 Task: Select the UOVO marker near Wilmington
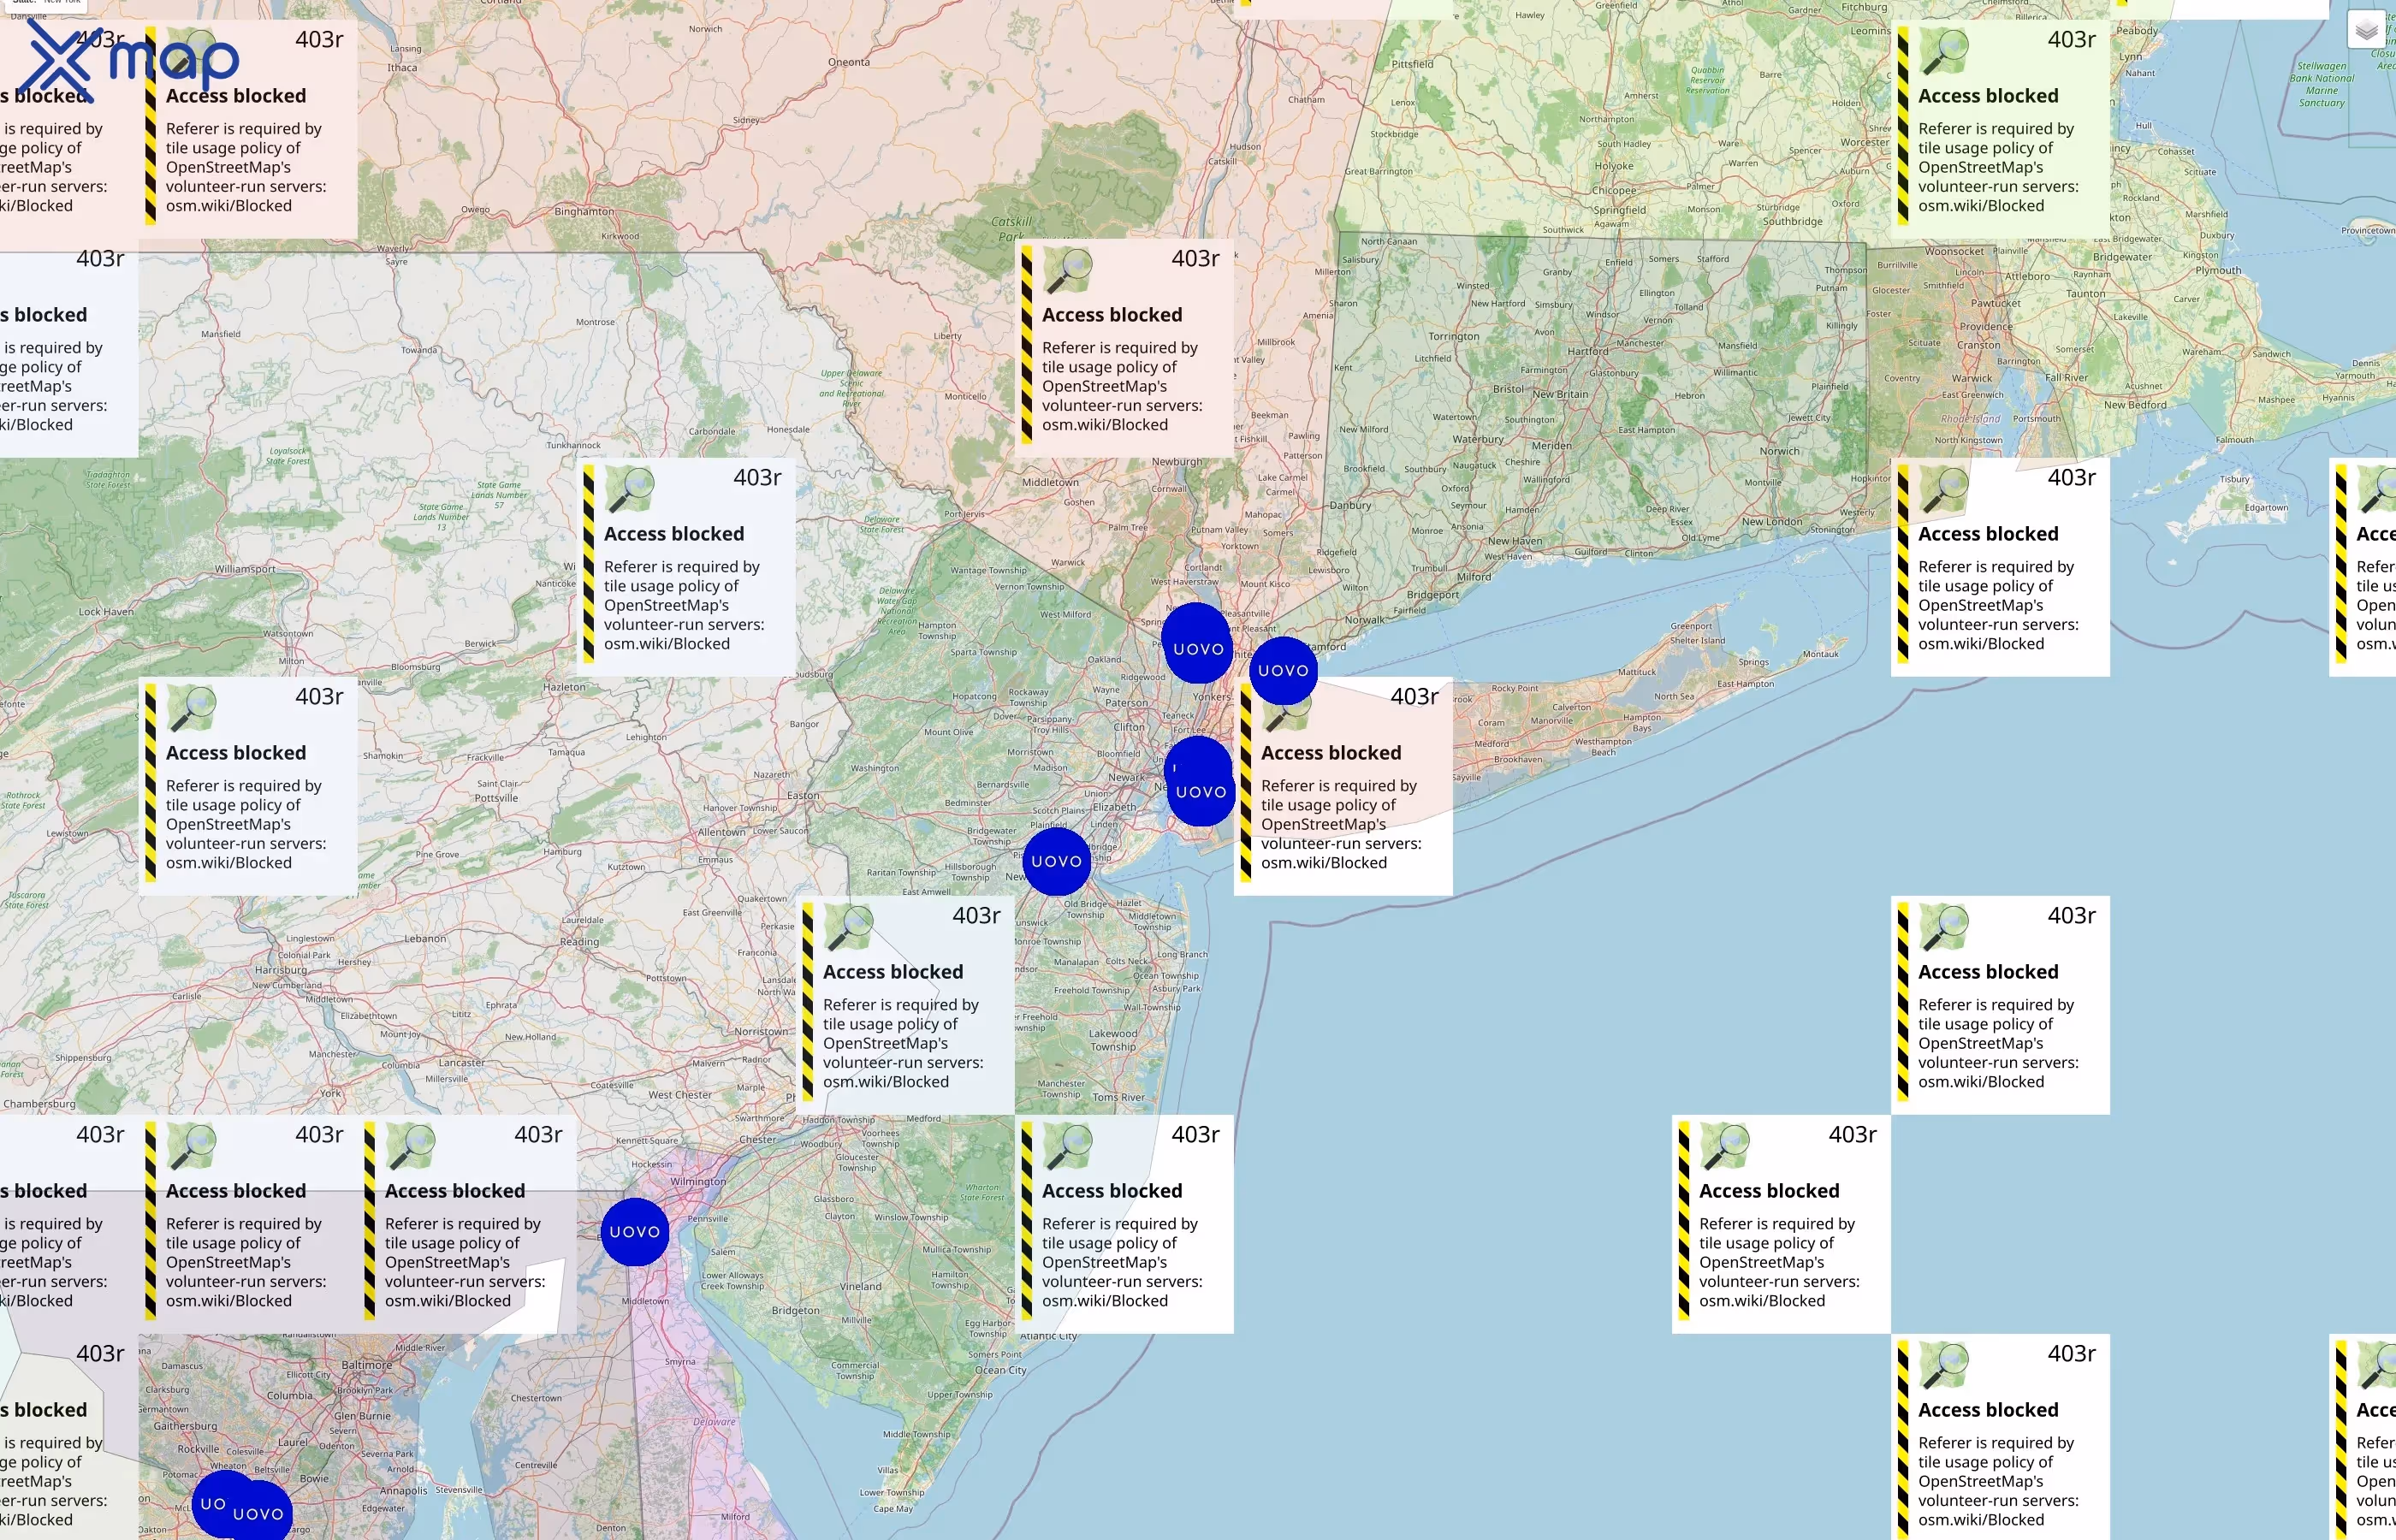(x=635, y=1232)
